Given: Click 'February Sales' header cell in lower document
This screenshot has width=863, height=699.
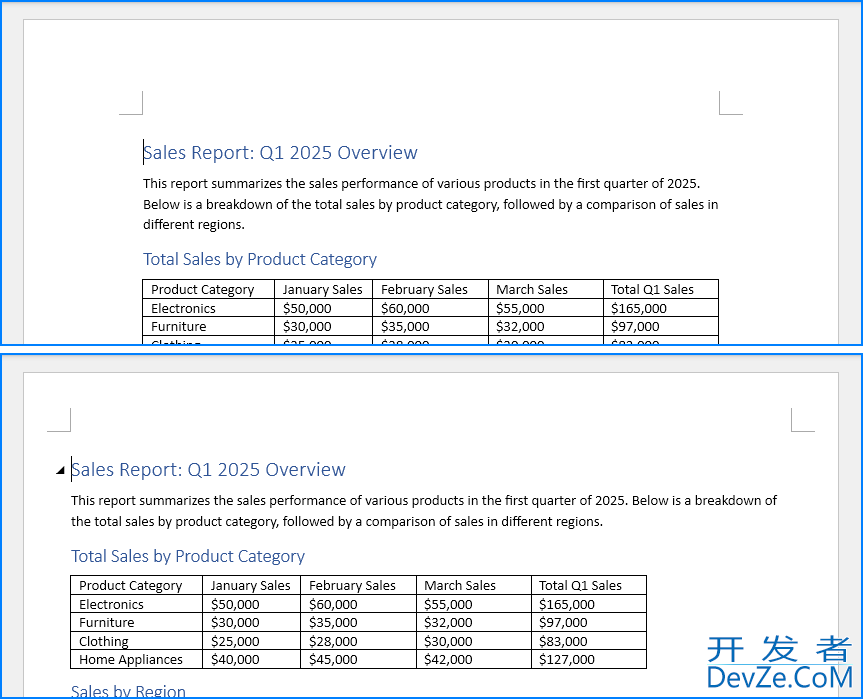Looking at the screenshot, I should (358, 585).
